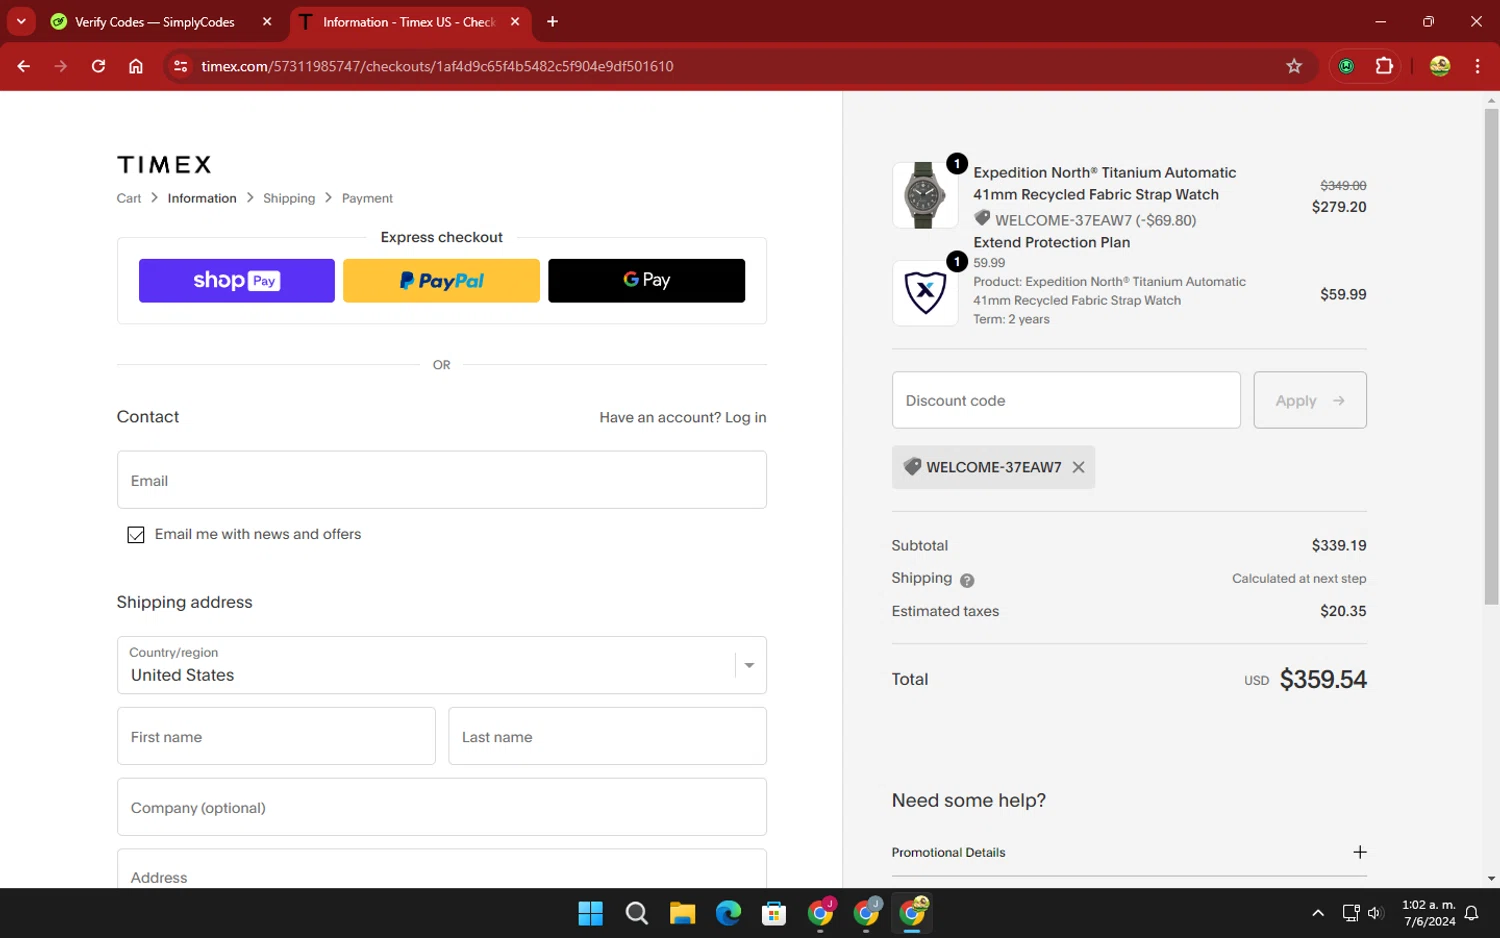
Task: Open the Country/region dropdown
Action: tap(441, 665)
